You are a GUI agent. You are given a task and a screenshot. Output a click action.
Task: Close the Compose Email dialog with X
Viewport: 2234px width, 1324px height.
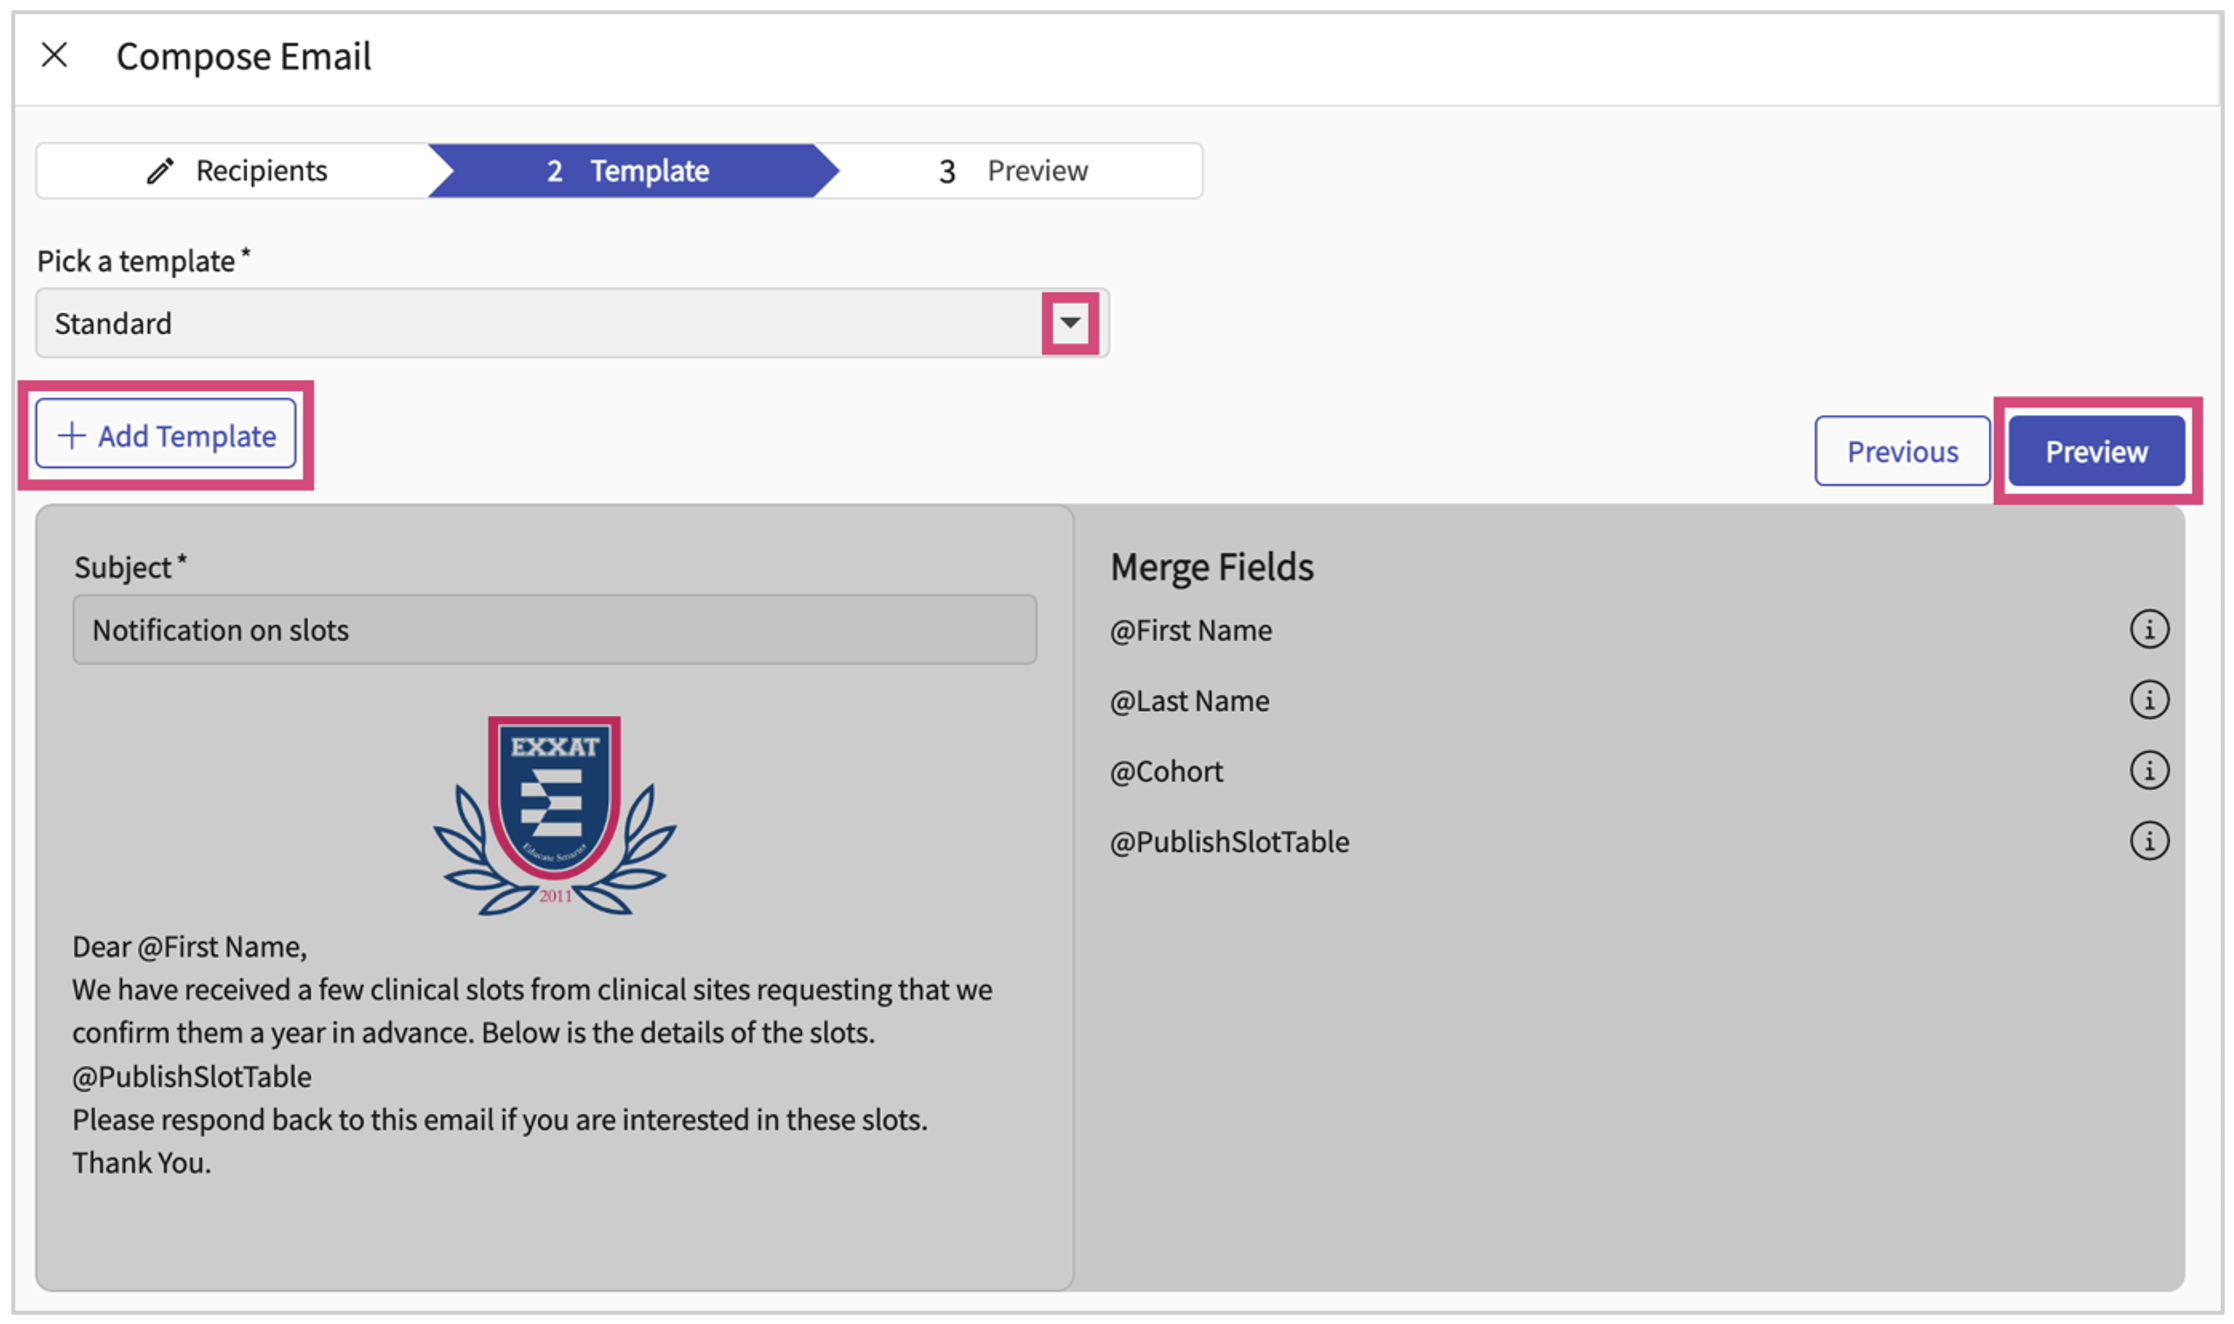pos(55,55)
